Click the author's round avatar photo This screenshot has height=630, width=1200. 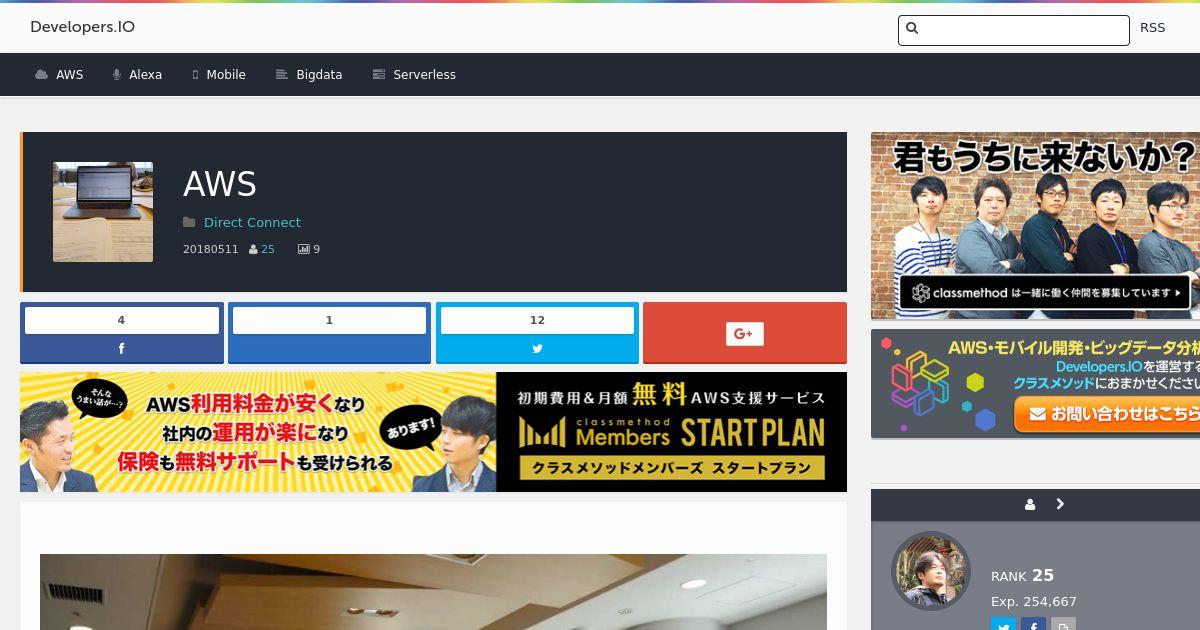point(931,571)
